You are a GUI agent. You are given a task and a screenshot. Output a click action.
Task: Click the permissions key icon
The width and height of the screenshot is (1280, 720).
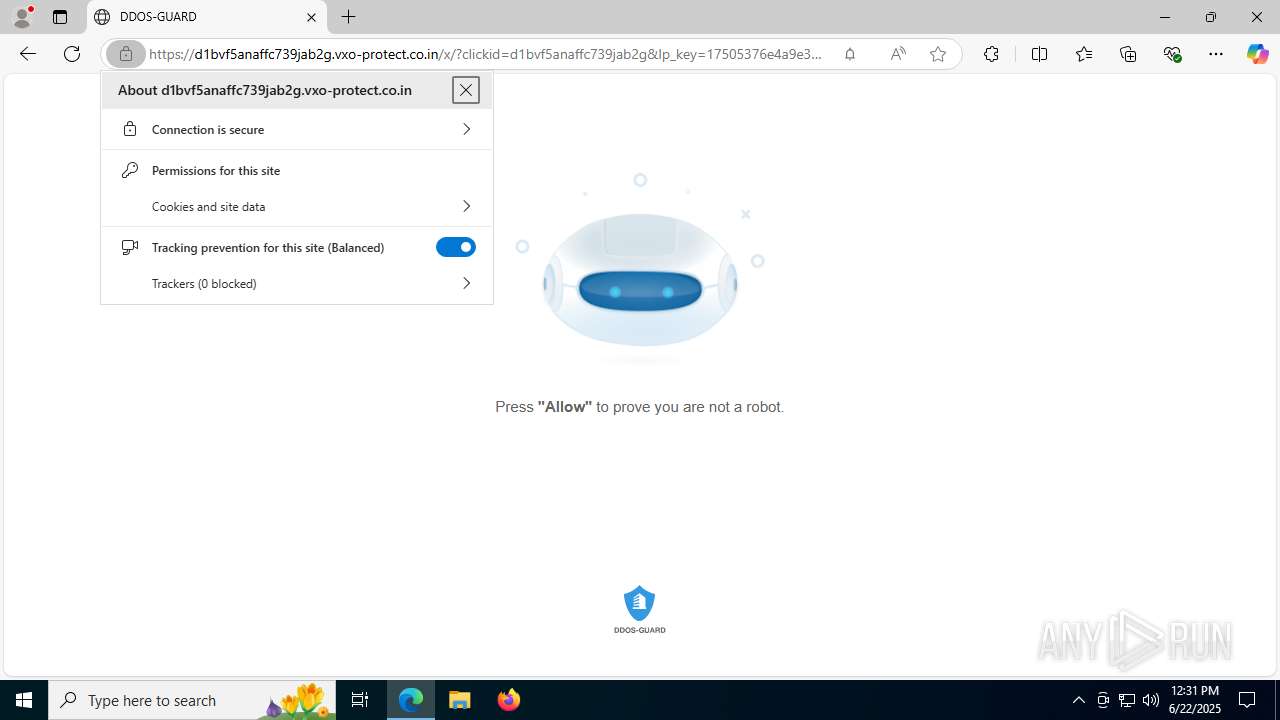tap(130, 170)
